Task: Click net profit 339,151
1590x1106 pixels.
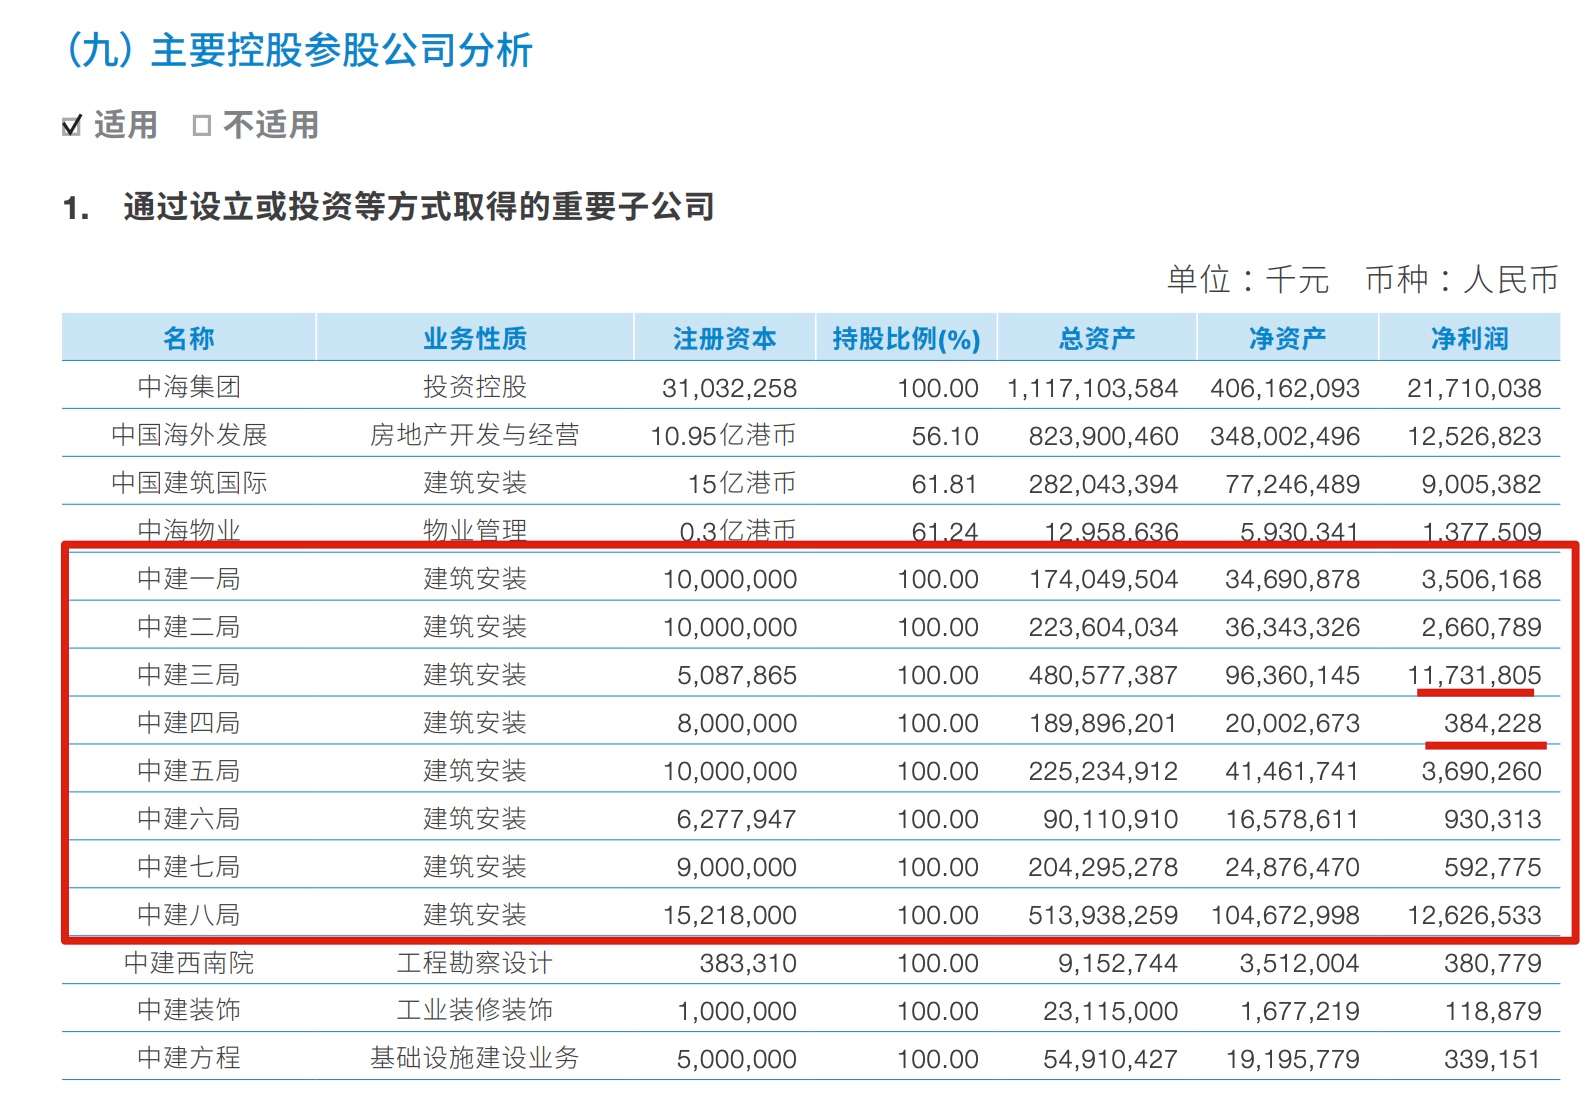Action: click(x=1493, y=1059)
